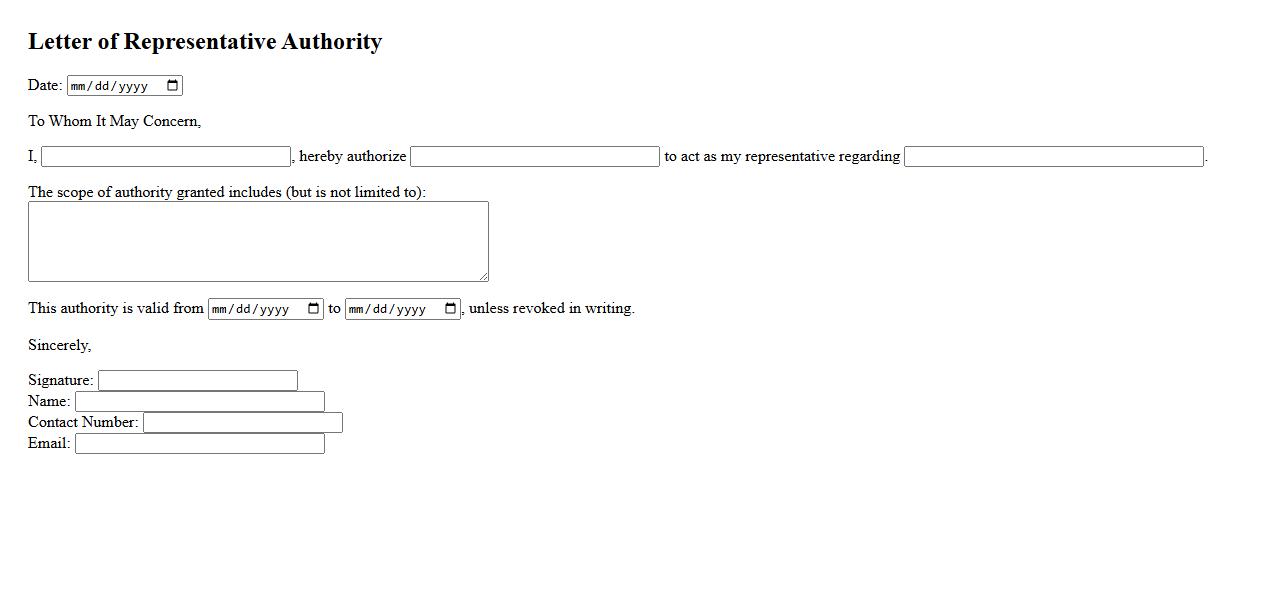Focus the field after "hereby authorize"

coord(535,157)
